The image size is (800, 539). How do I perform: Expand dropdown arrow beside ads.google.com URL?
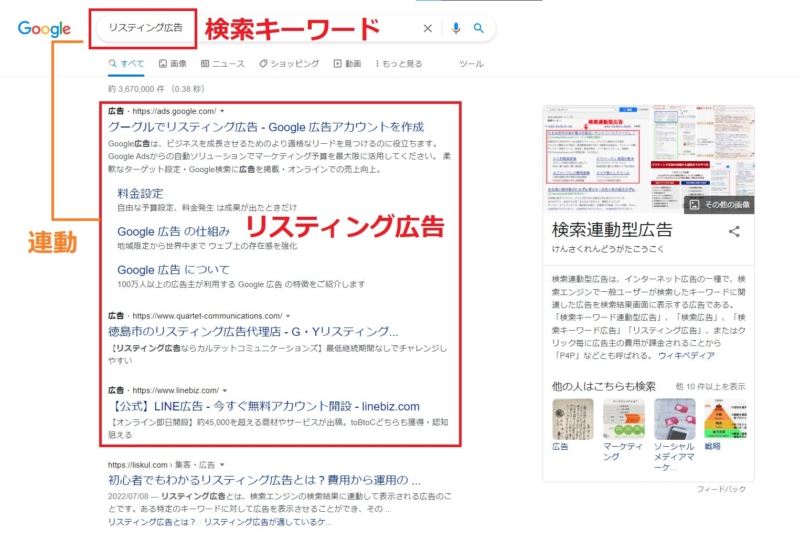pyautogui.click(x=222, y=111)
